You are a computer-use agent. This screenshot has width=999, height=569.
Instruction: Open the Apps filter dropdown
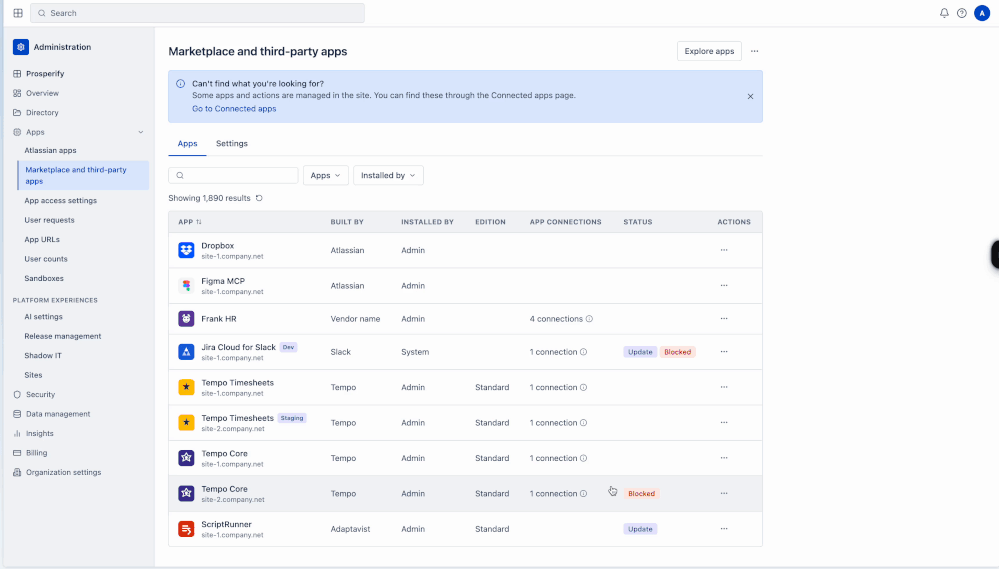[x=326, y=175]
